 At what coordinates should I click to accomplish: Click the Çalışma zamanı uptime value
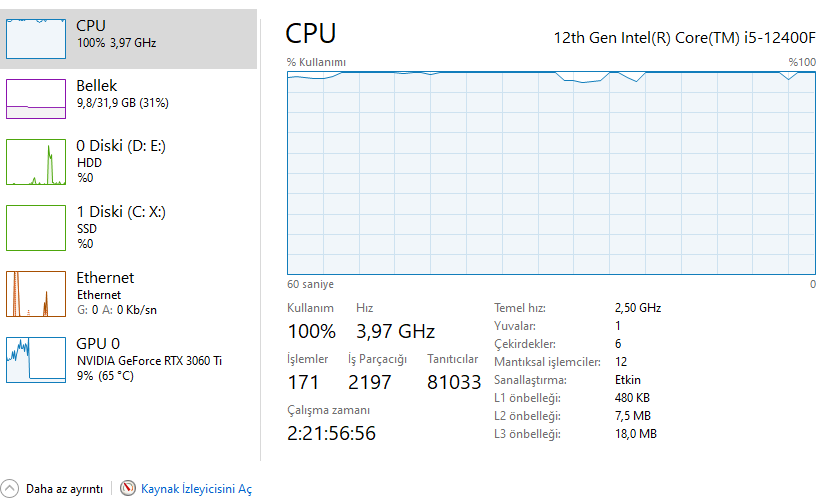[331, 433]
